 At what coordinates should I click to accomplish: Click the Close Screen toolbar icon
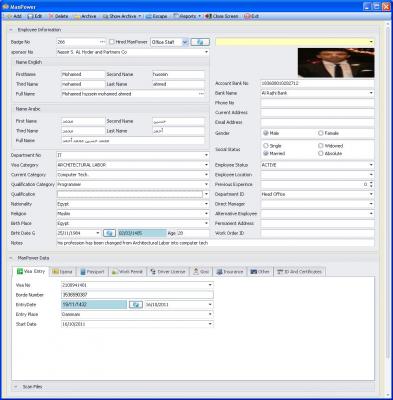pyautogui.click(x=208, y=16)
